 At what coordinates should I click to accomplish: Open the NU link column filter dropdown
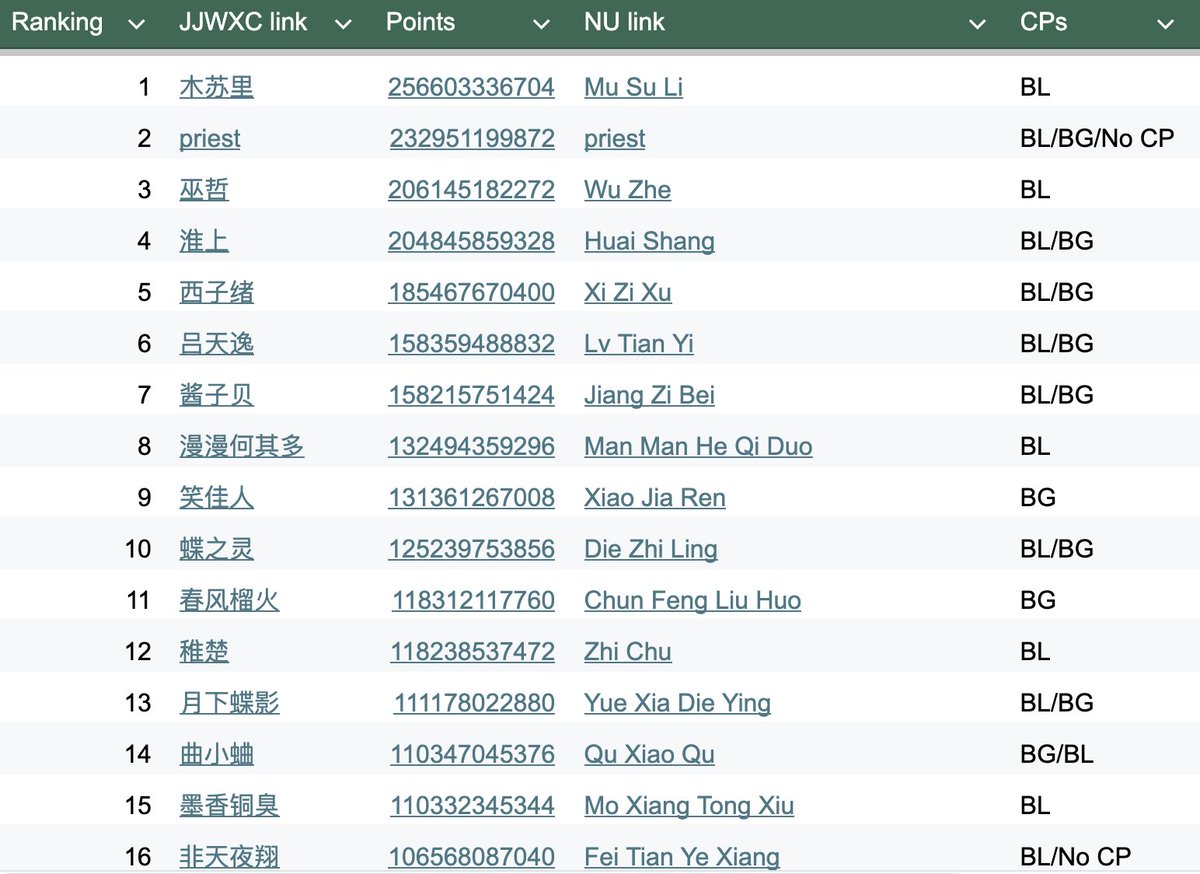978,23
